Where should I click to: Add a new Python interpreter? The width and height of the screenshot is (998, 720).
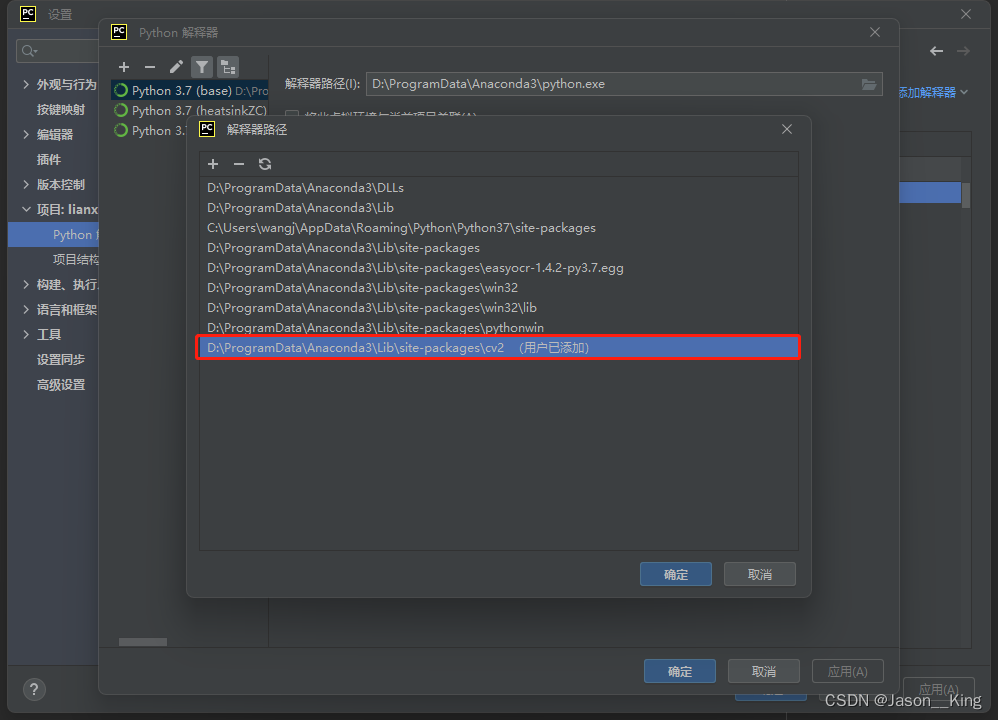tap(124, 67)
